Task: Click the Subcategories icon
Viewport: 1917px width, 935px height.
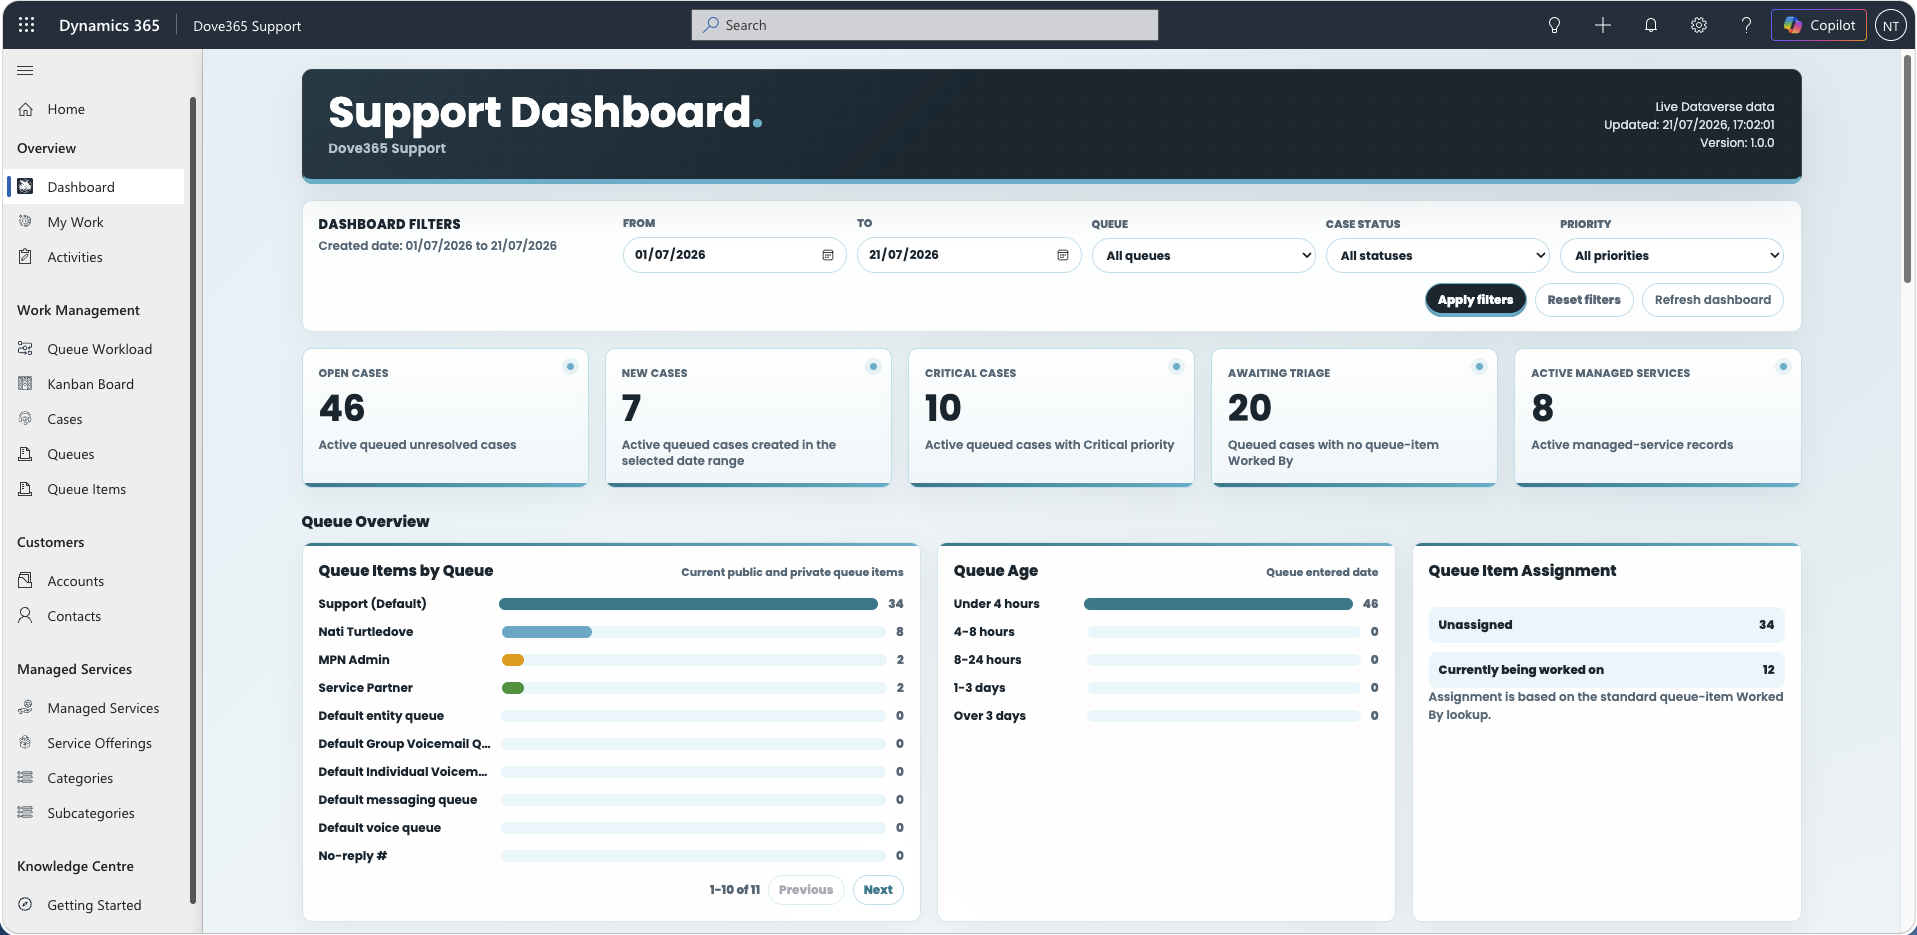Action: [26, 812]
